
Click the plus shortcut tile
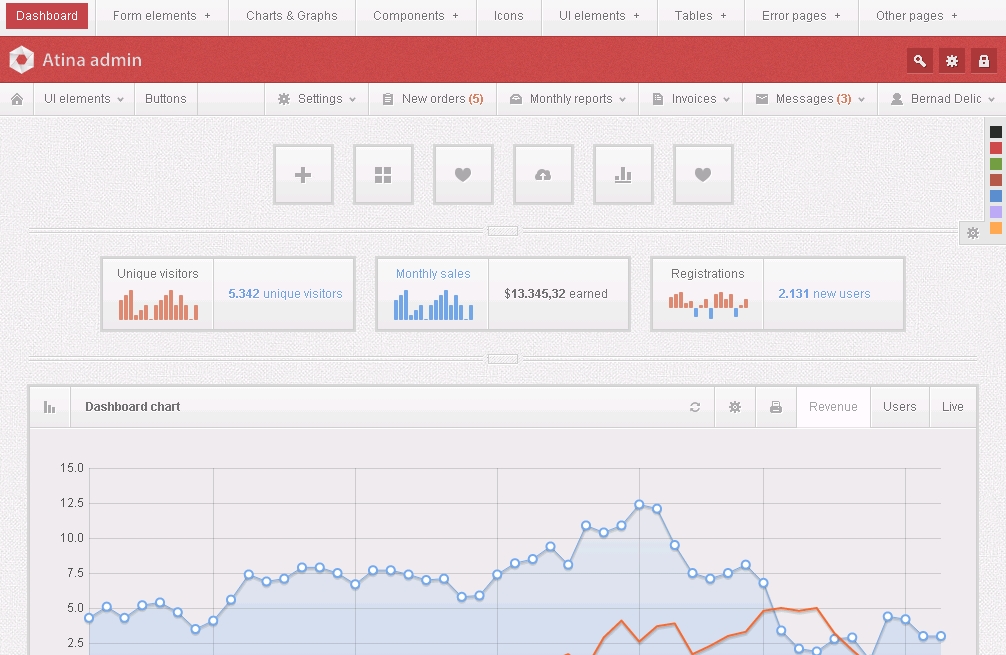click(x=303, y=175)
